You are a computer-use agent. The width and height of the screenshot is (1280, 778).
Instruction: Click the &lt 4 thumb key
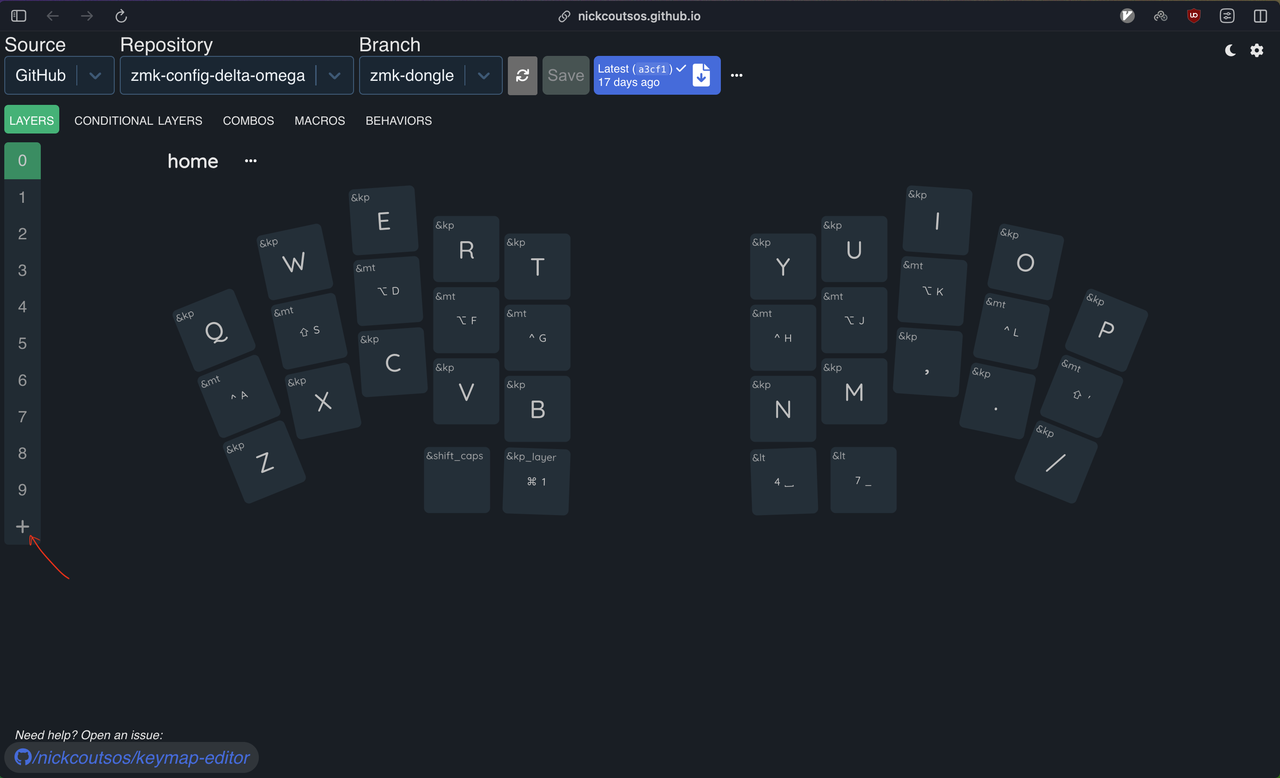click(784, 482)
